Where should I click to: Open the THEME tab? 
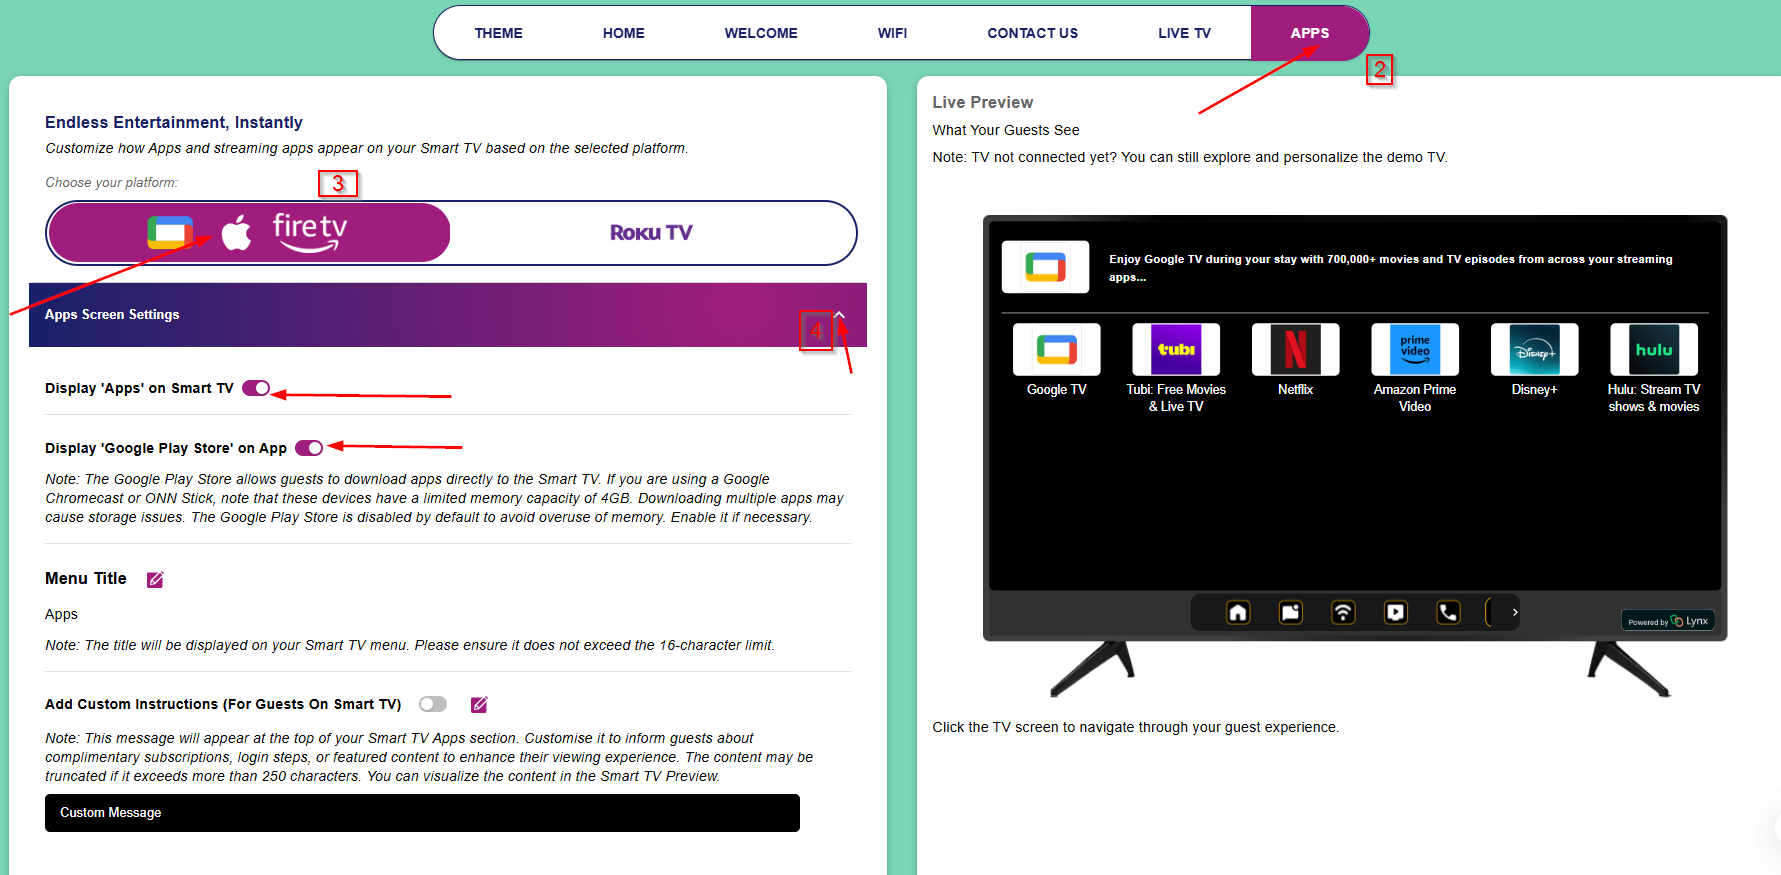[x=498, y=33]
